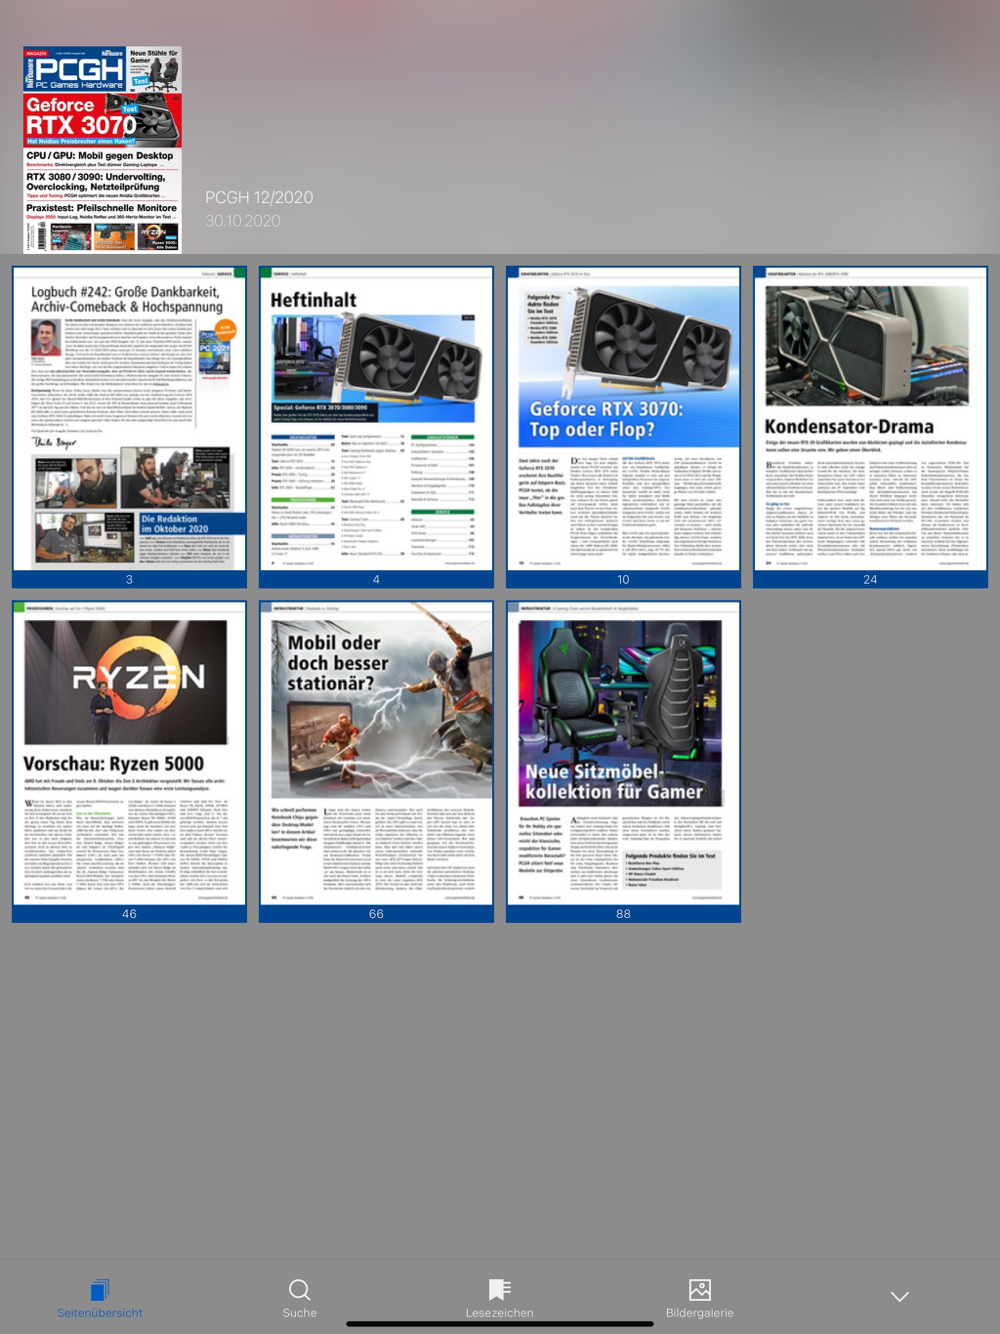Switch to the Lesezeichen tab label

click(x=500, y=1313)
